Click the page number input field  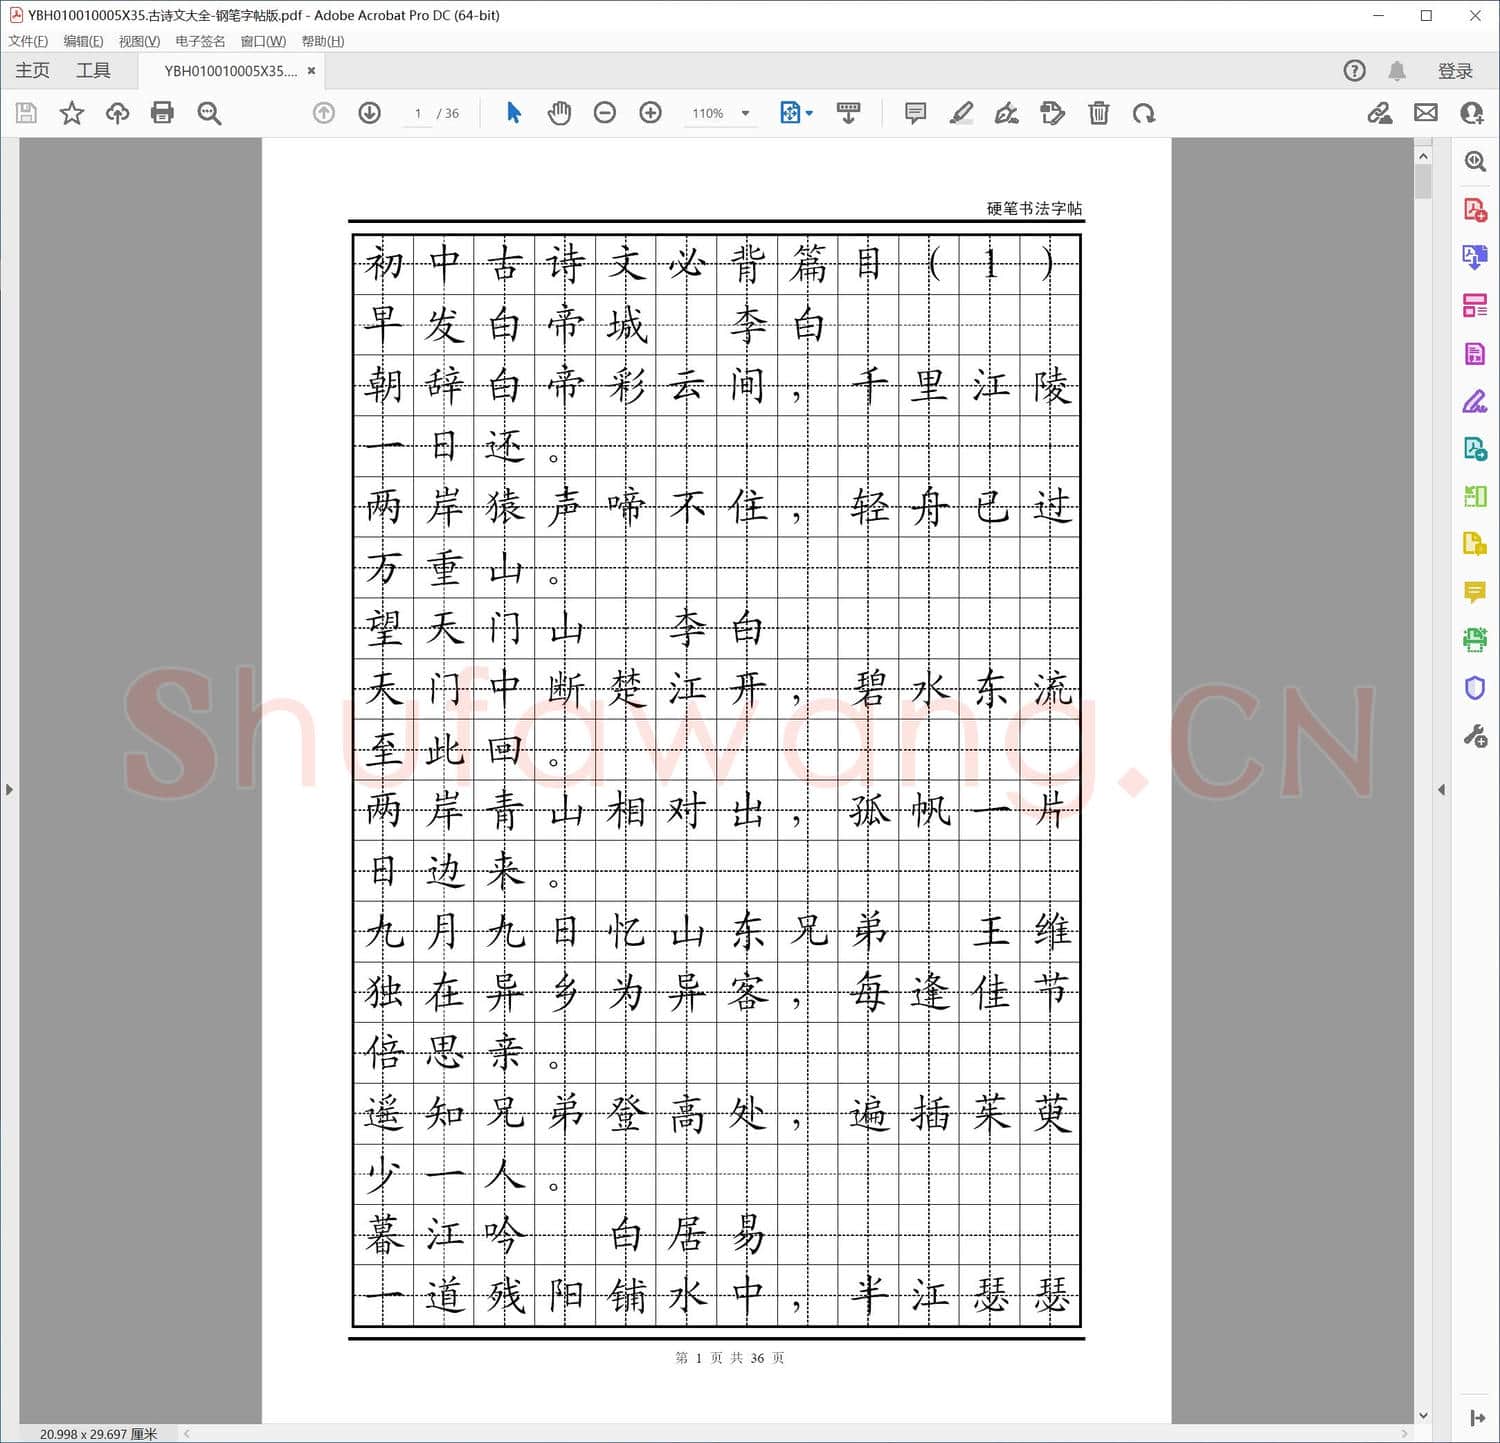[x=418, y=113]
